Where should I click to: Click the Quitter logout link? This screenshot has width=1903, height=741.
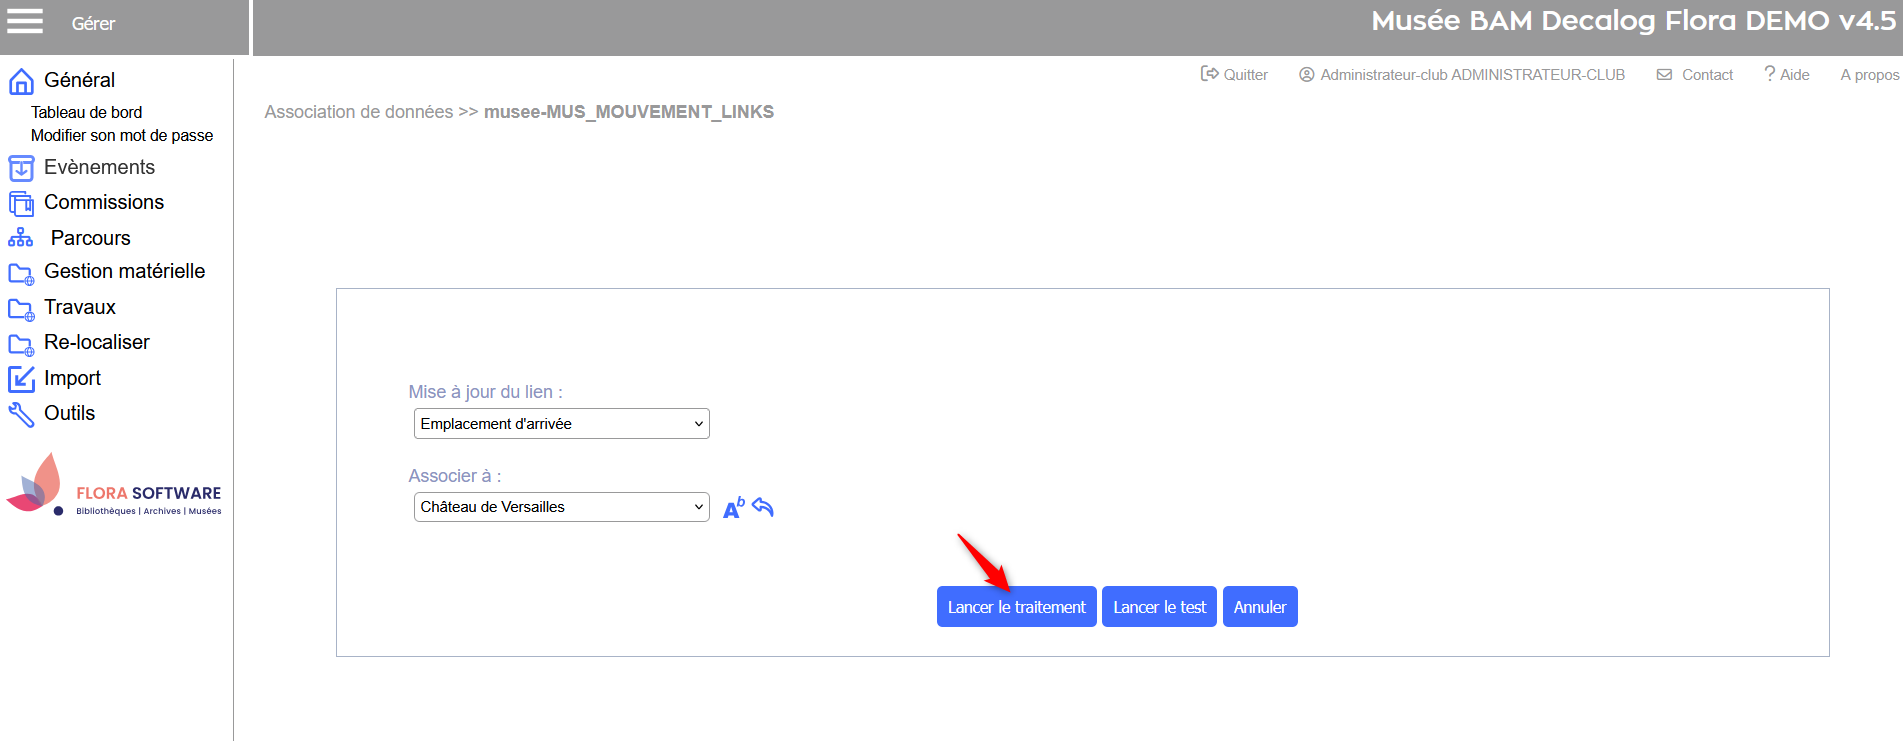1234,75
